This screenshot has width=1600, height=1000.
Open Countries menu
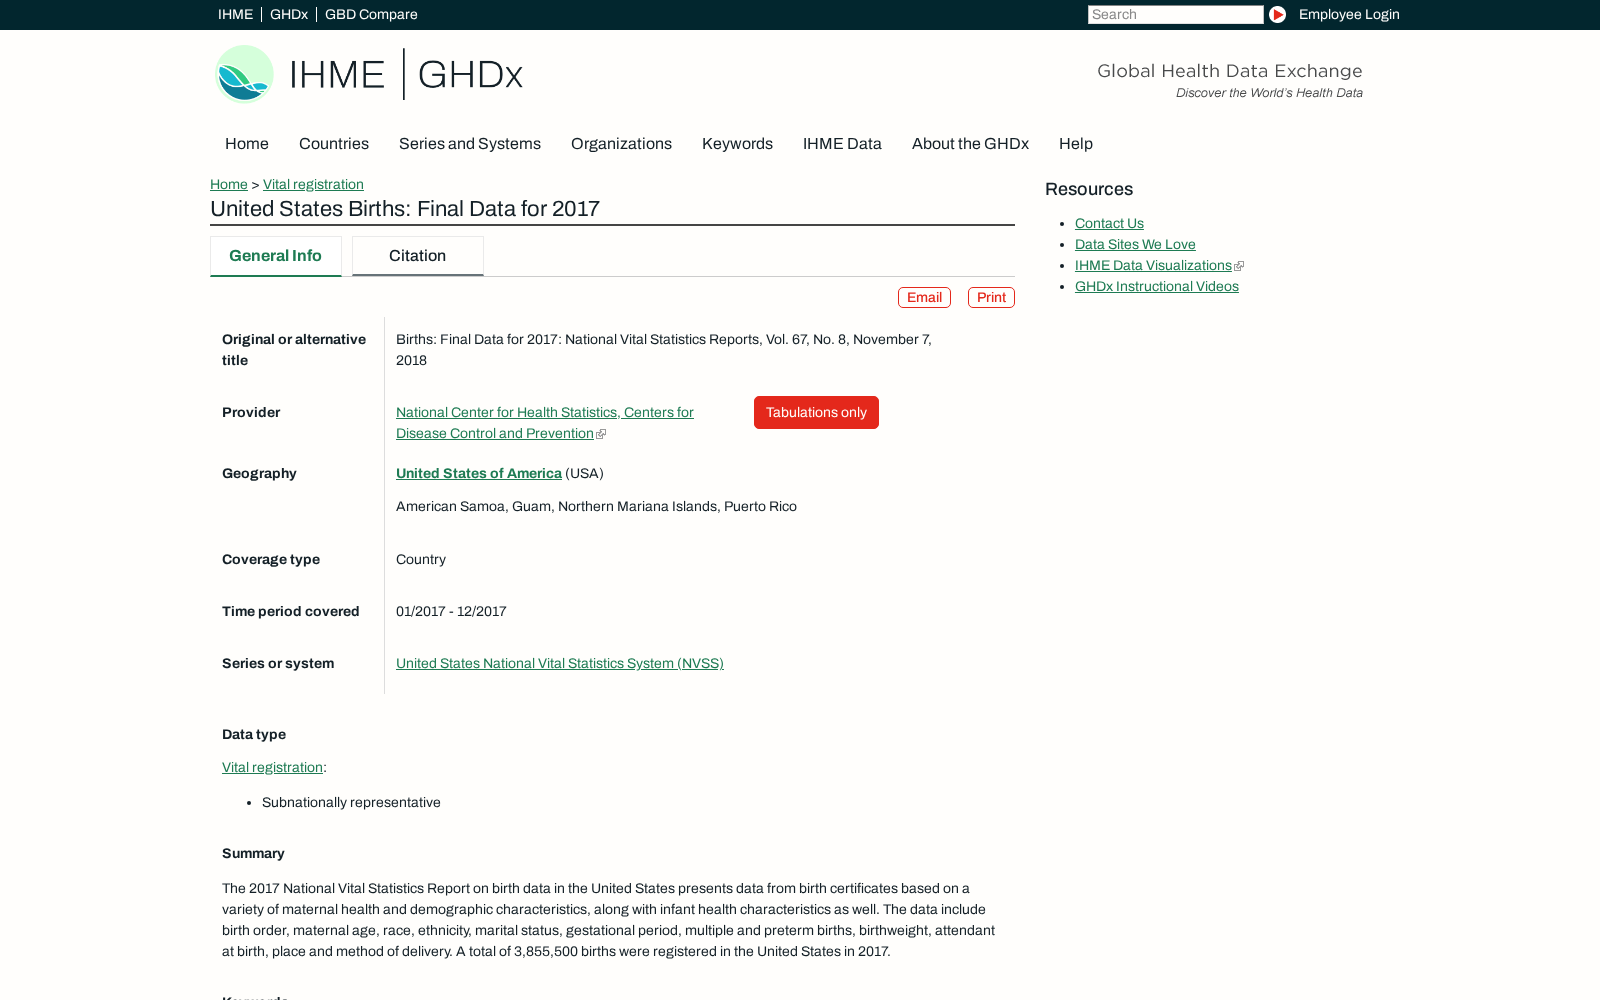pyautogui.click(x=334, y=143)
